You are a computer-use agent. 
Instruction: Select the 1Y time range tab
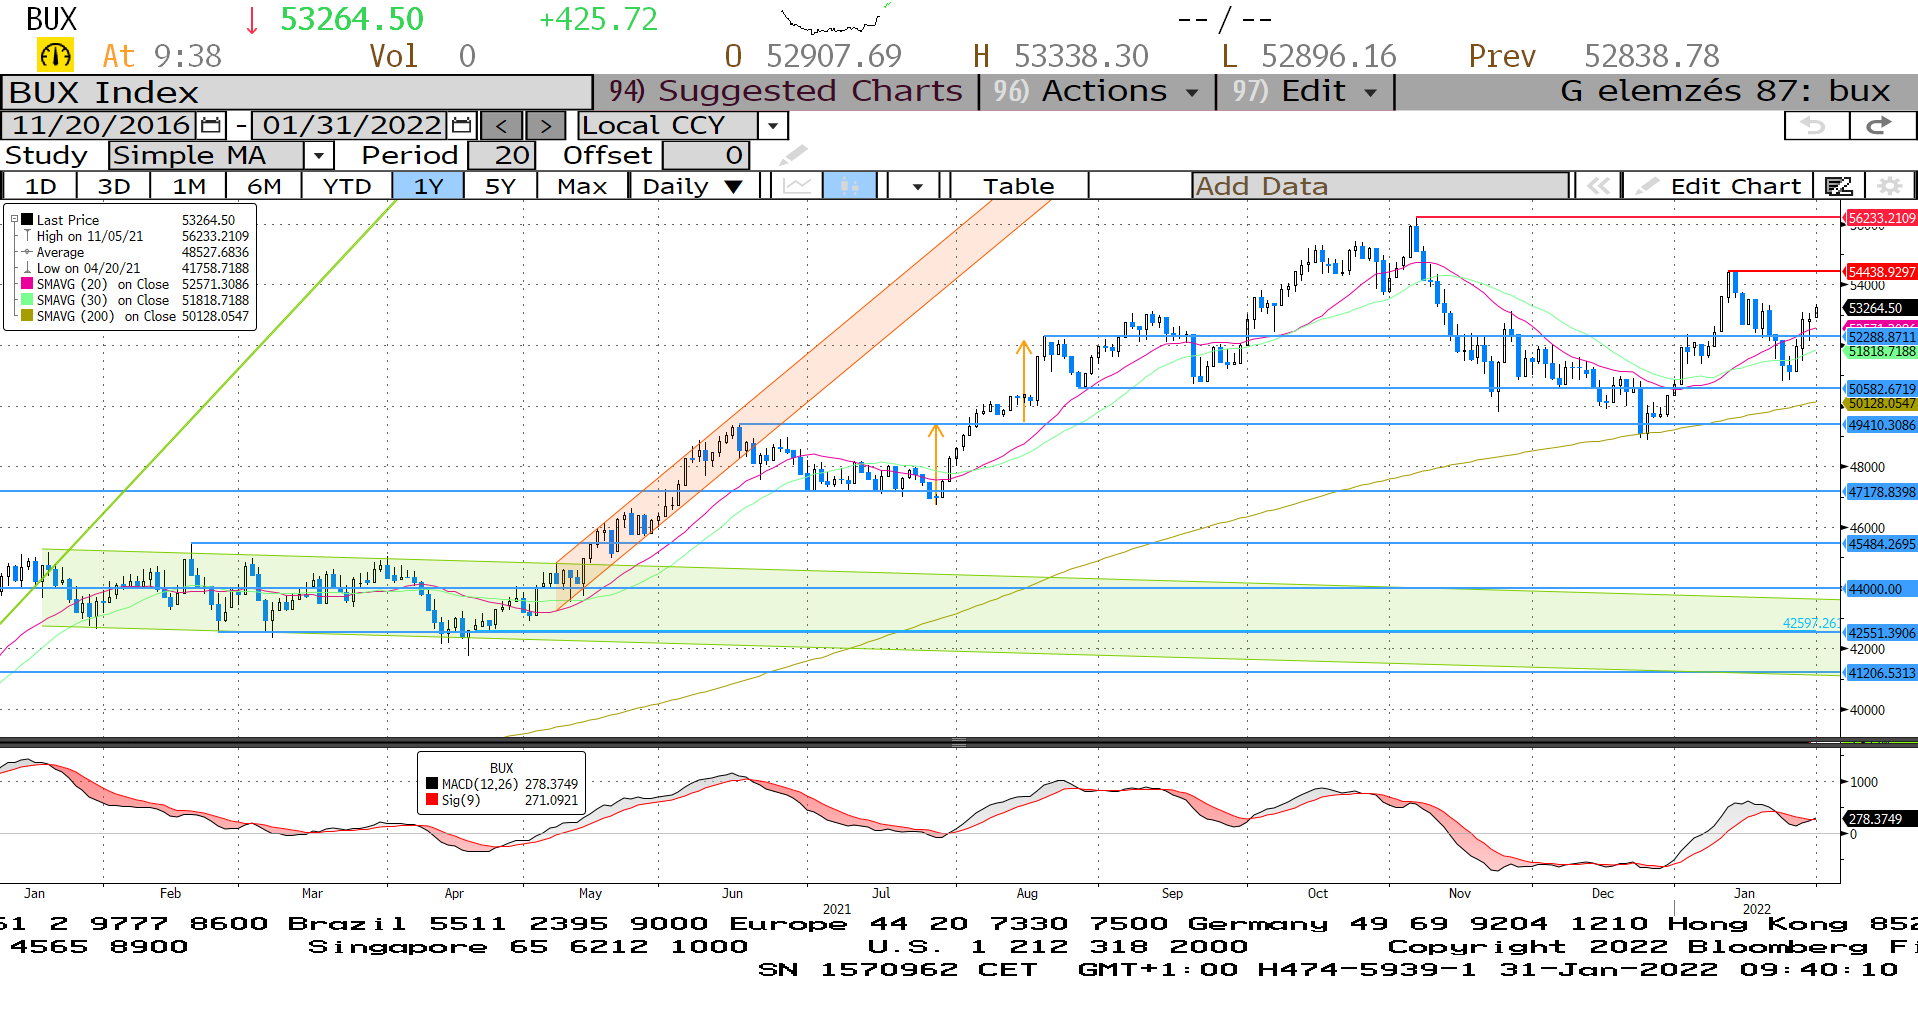428,186
